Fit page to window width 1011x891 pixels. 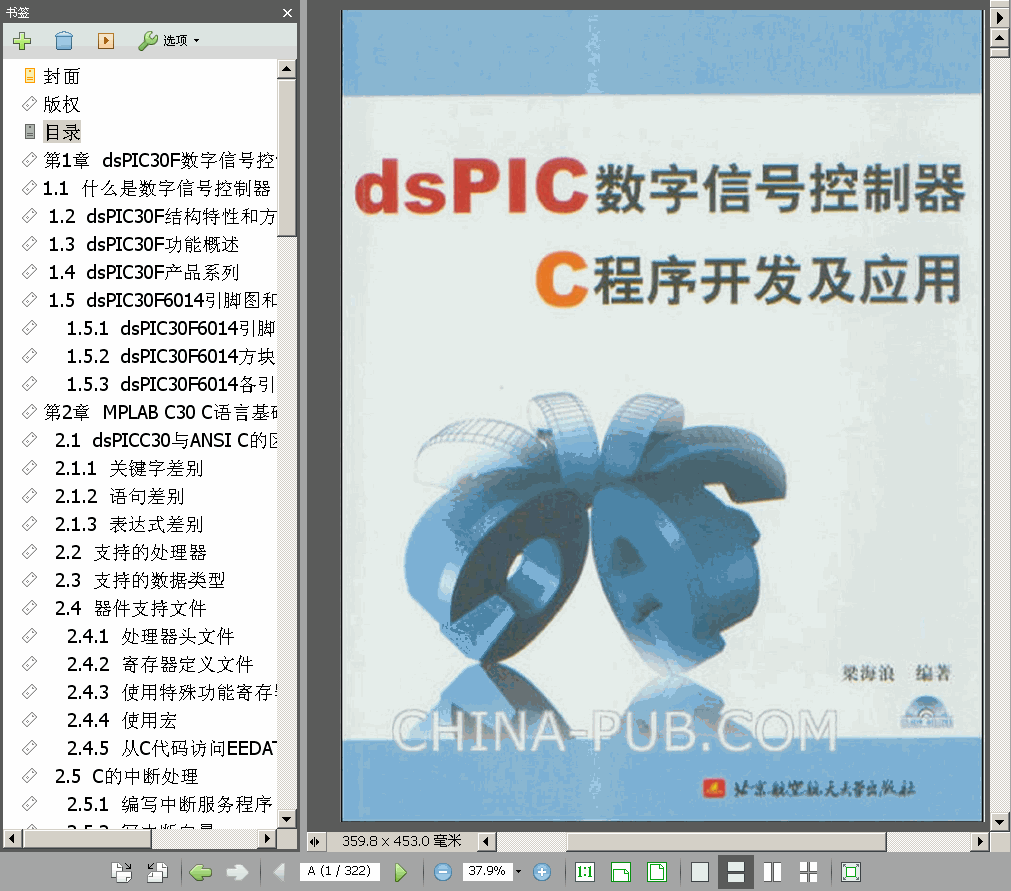(x=621, y=871)
